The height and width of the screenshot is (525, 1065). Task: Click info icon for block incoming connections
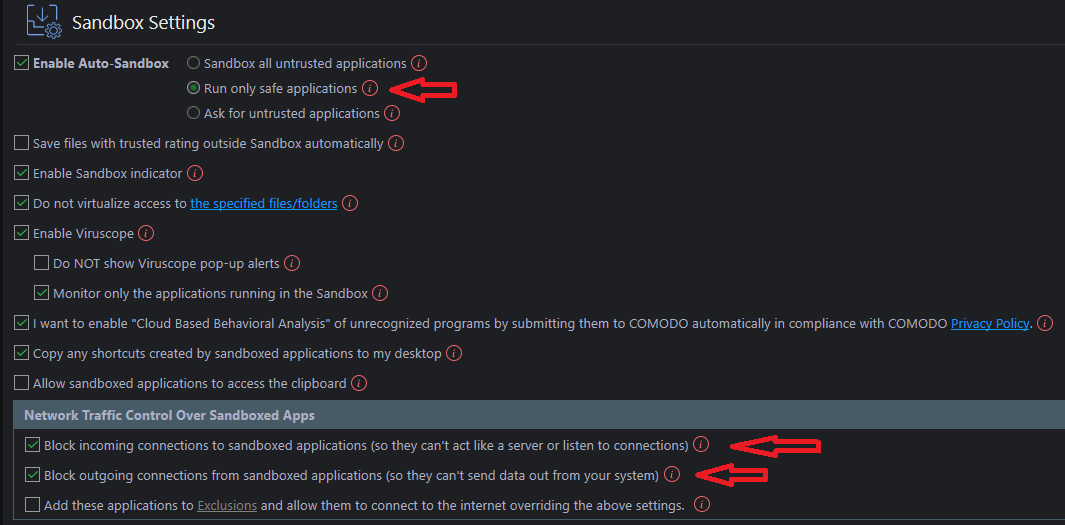click(x=701, y=445)
